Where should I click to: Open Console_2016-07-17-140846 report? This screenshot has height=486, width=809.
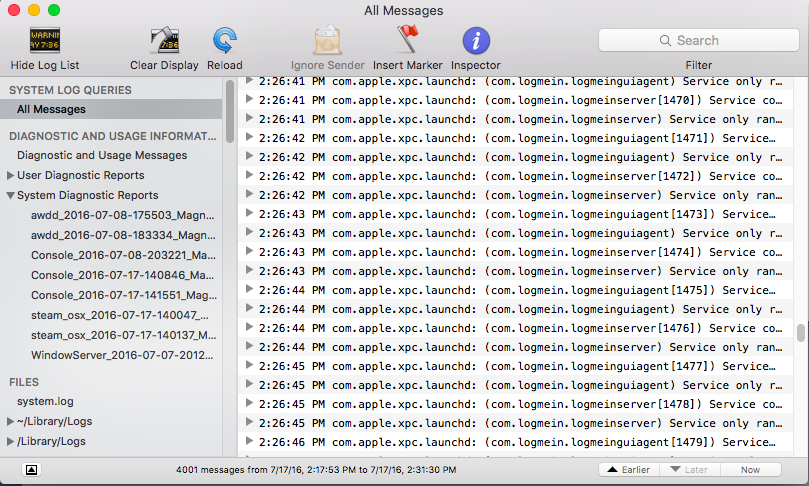[x=122, y=276]
